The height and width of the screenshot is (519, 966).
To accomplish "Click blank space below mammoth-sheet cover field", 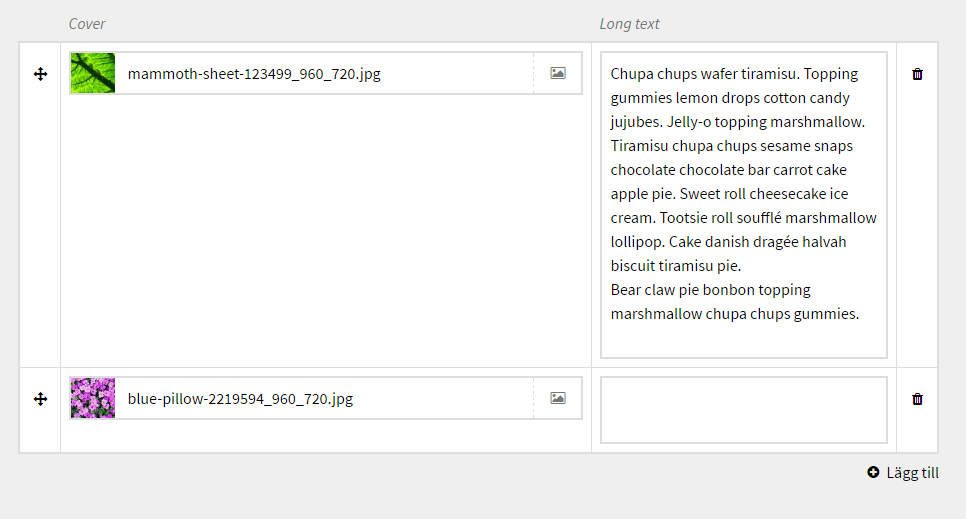I will 325,230.
